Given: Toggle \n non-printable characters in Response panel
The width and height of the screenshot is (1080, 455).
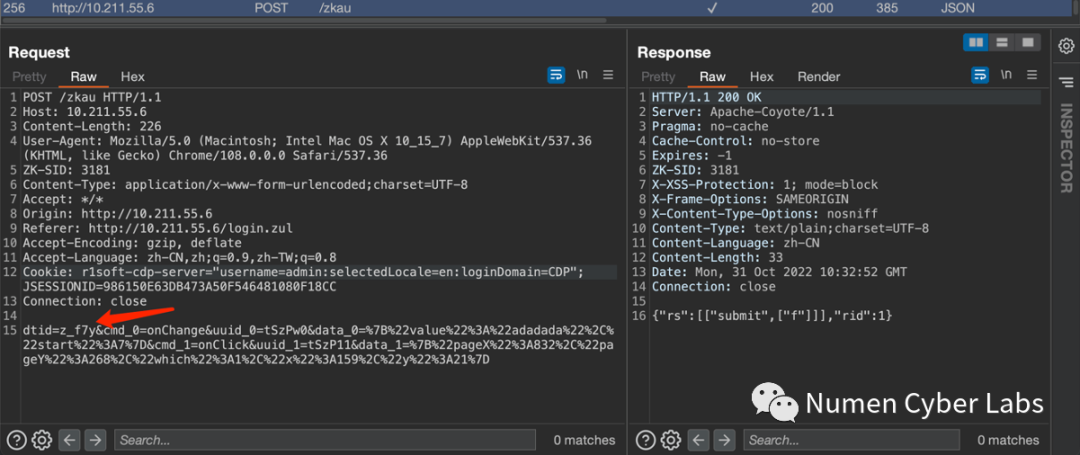Looking at the screenshot, I should (x=1006, y=75).
